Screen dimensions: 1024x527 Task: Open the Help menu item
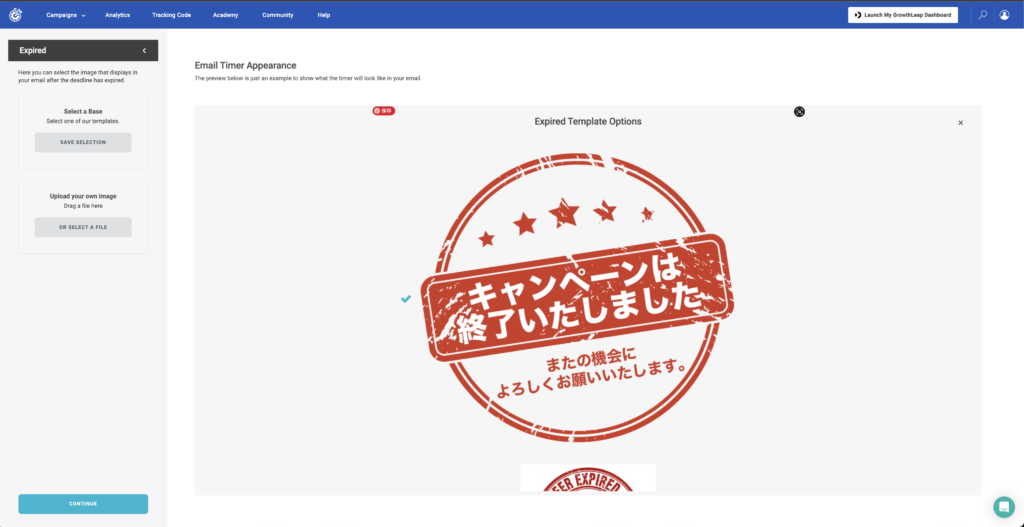pos(324,15)
